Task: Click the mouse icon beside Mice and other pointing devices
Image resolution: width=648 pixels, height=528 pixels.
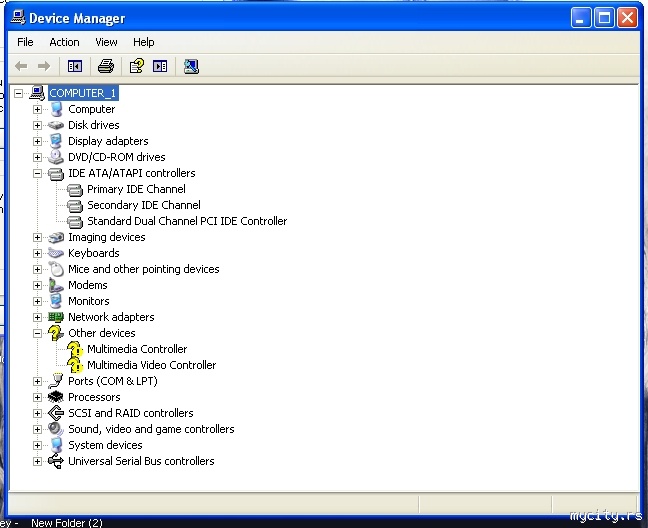Action: click(56, 269)
